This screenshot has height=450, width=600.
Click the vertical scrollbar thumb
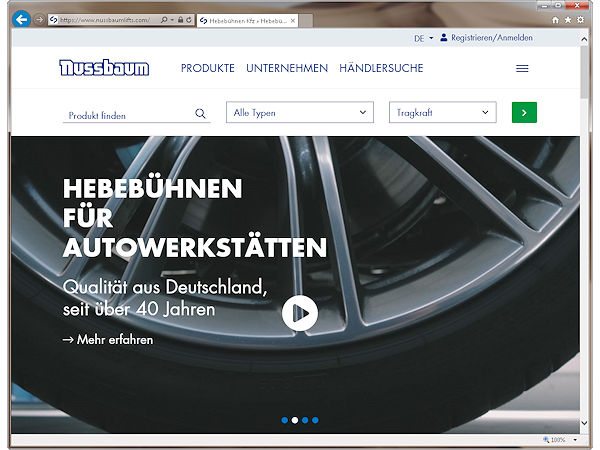click(584, 72)
